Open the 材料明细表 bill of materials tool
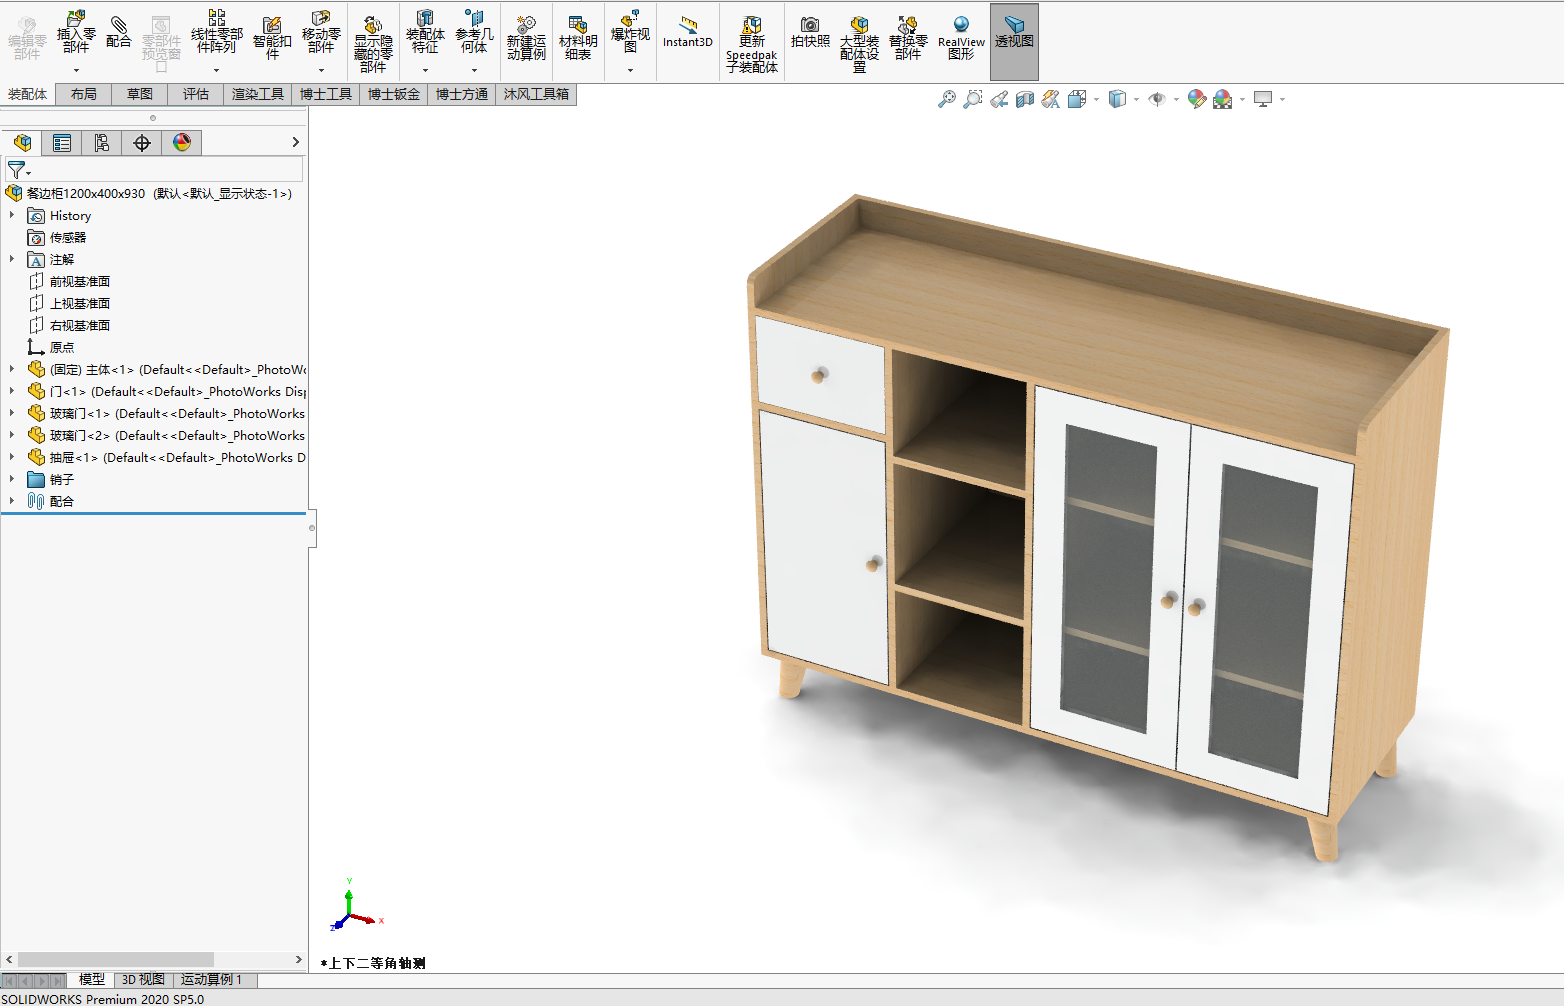 point(578,38)
